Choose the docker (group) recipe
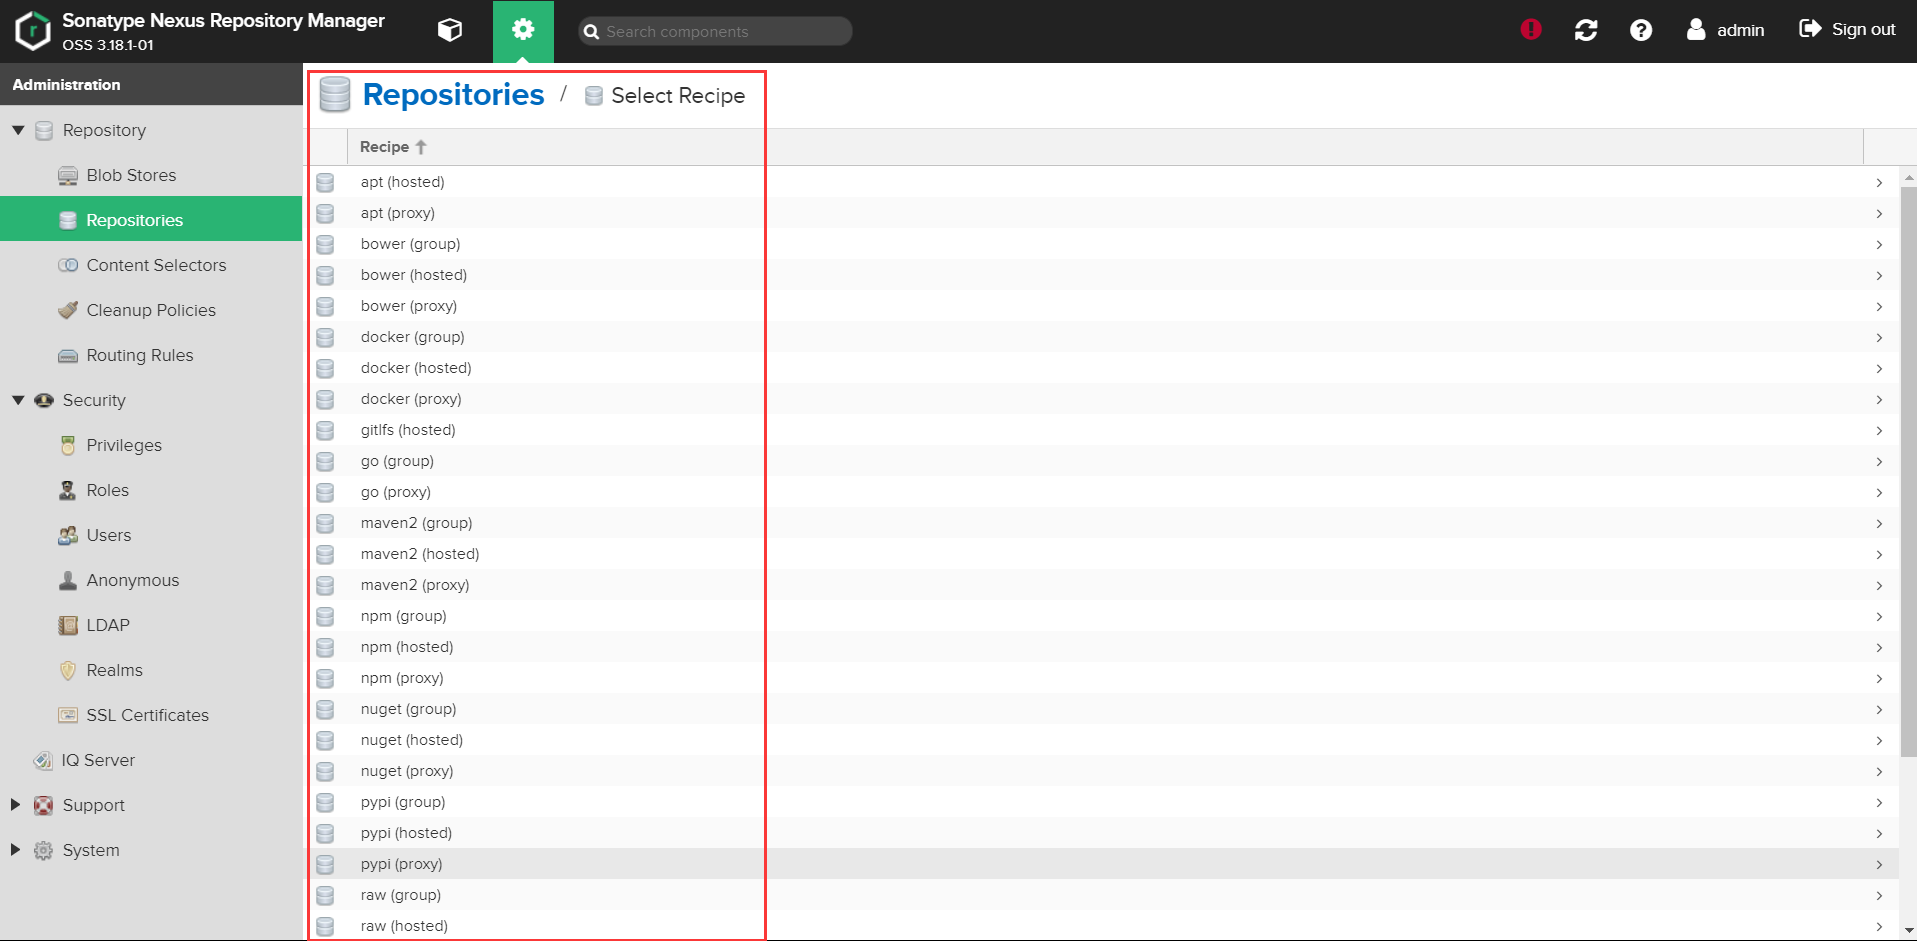Image resolution: width=1917 pixels, height=941 pixels. (1101, 337)
